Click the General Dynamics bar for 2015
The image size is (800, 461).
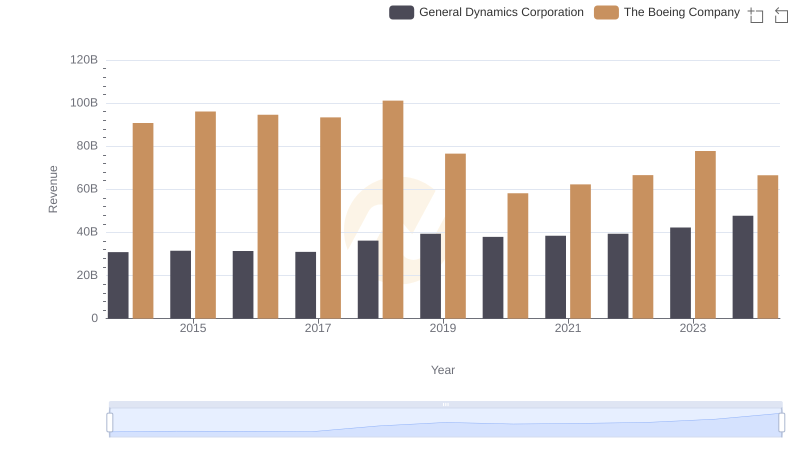(181, 285)
